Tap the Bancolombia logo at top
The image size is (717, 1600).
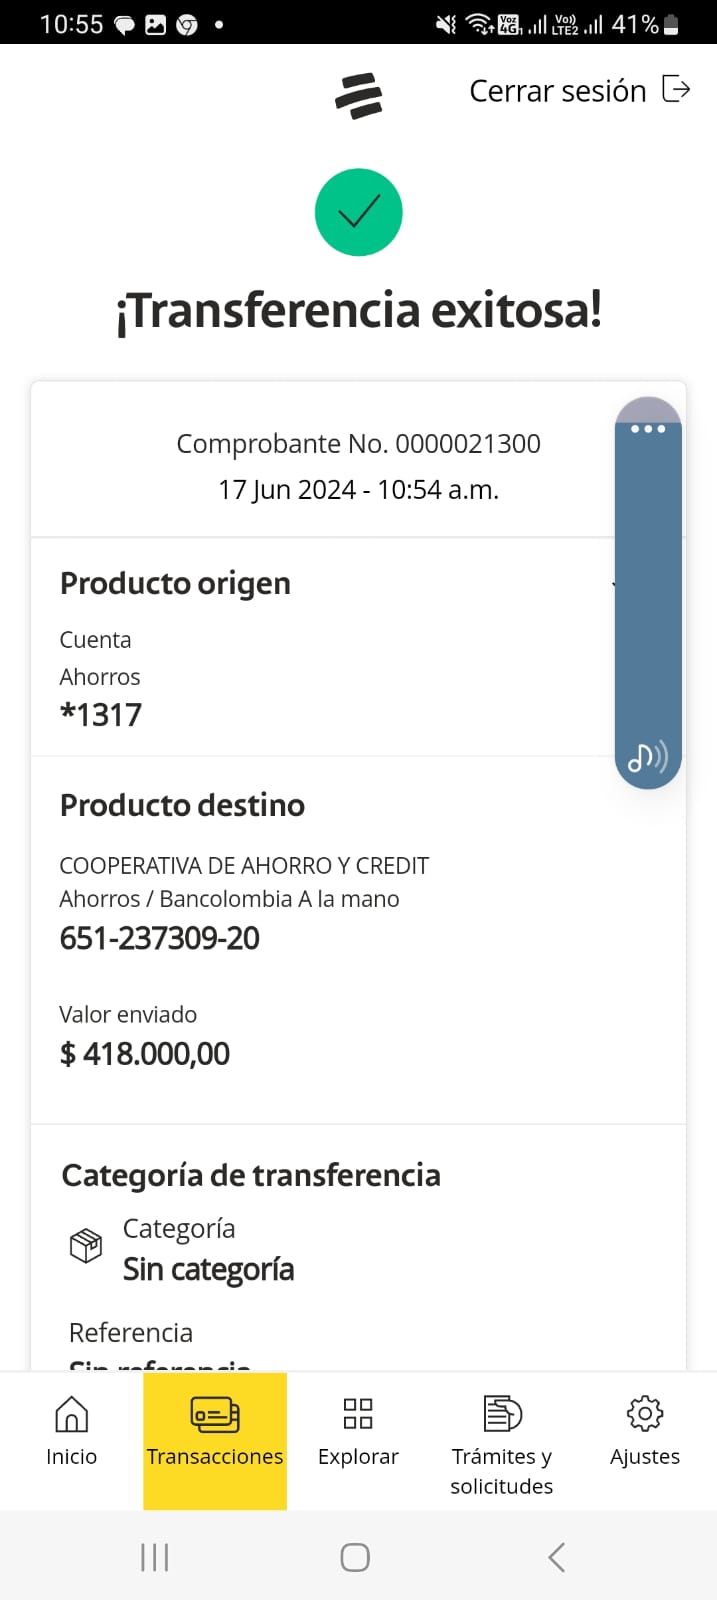tap(359, 96)
